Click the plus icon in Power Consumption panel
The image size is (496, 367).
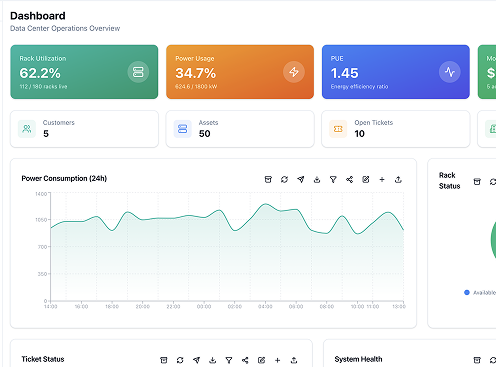click(382, 179)
